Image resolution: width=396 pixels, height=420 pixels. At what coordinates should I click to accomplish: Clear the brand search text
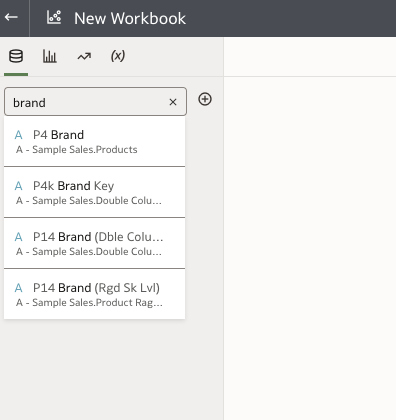pyautogui.click(x=173, y=102)
